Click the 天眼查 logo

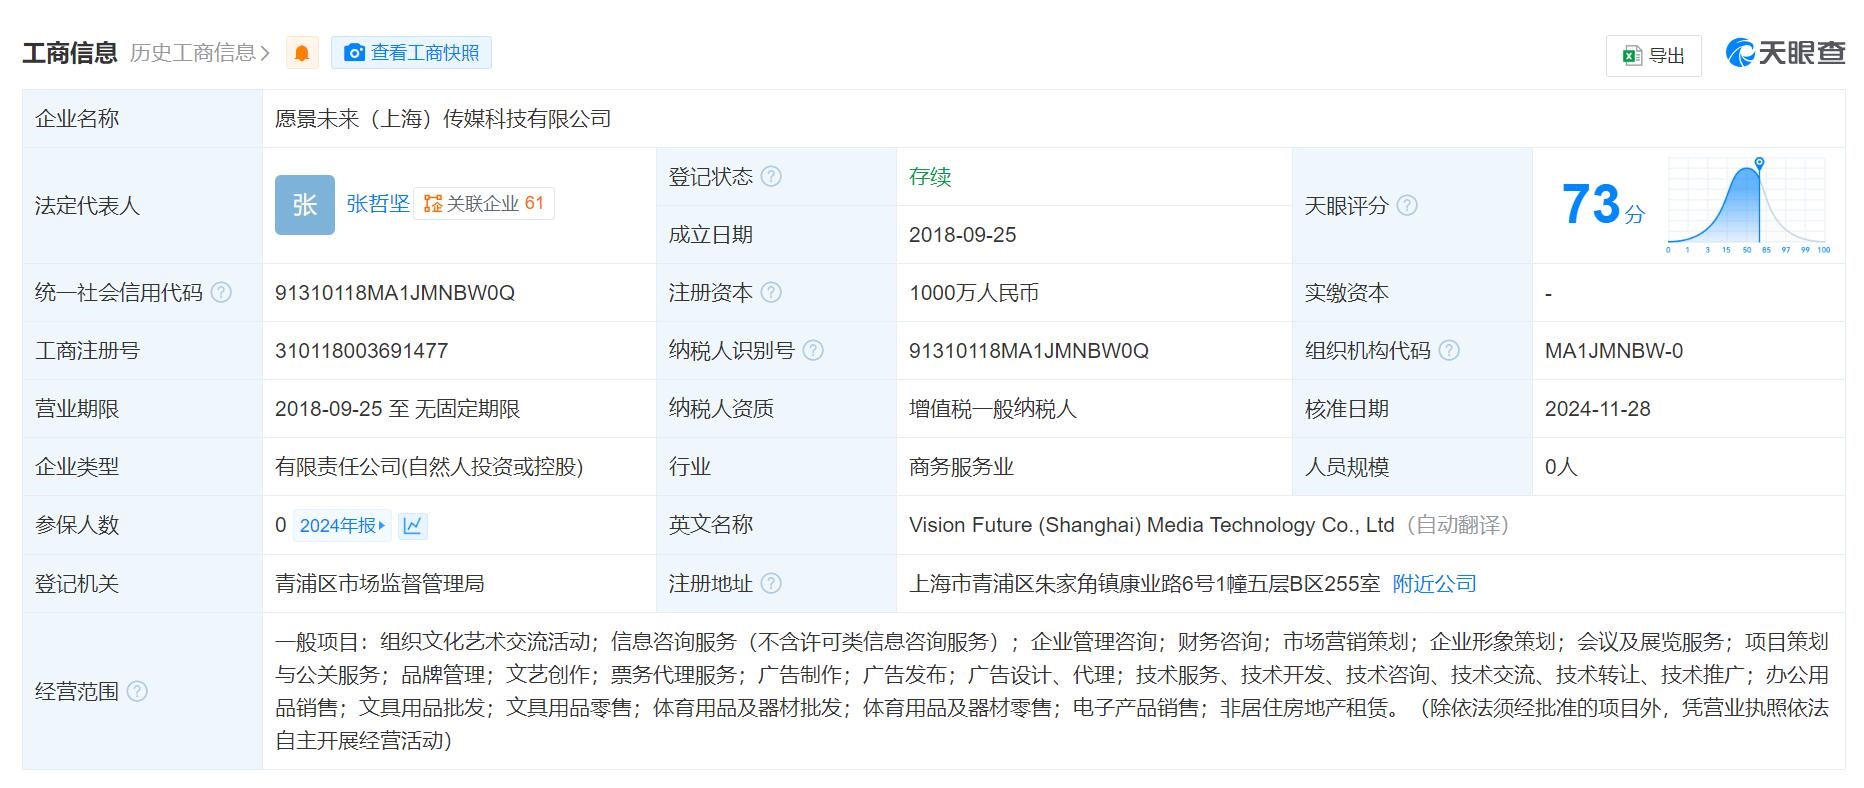(x=1785, y=53)
